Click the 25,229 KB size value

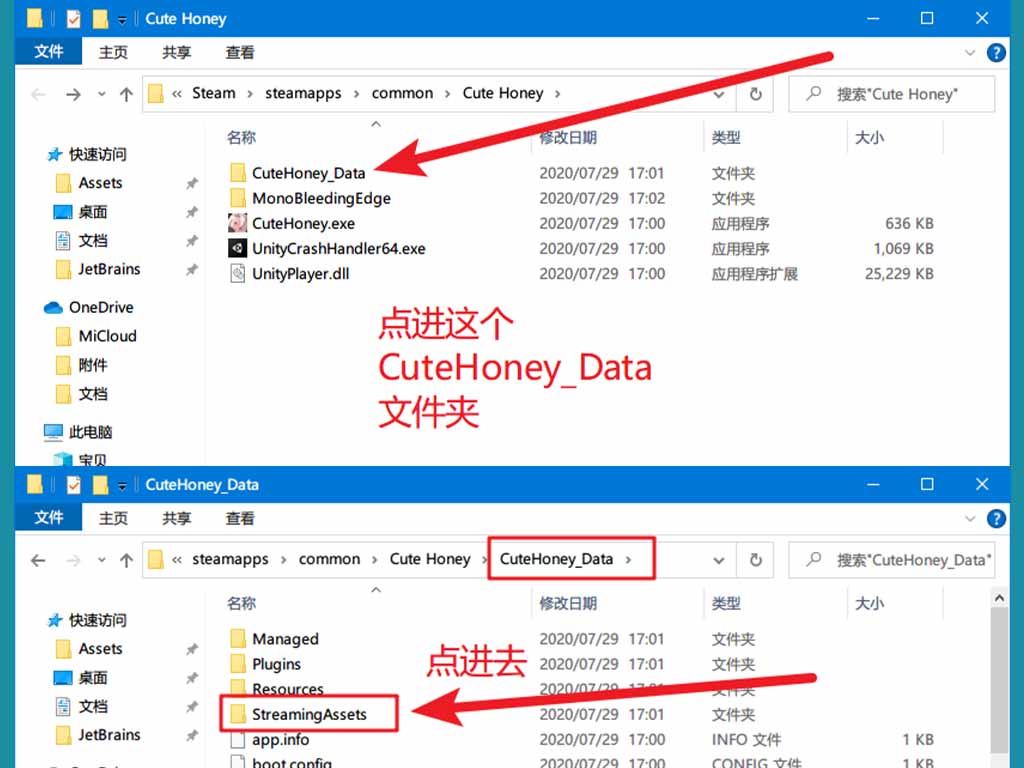point(899,274)
